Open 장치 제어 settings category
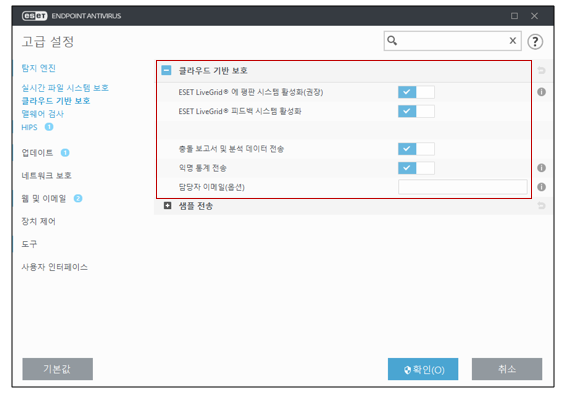Viewport: 562px width, 393px height. tap(38, 222)
